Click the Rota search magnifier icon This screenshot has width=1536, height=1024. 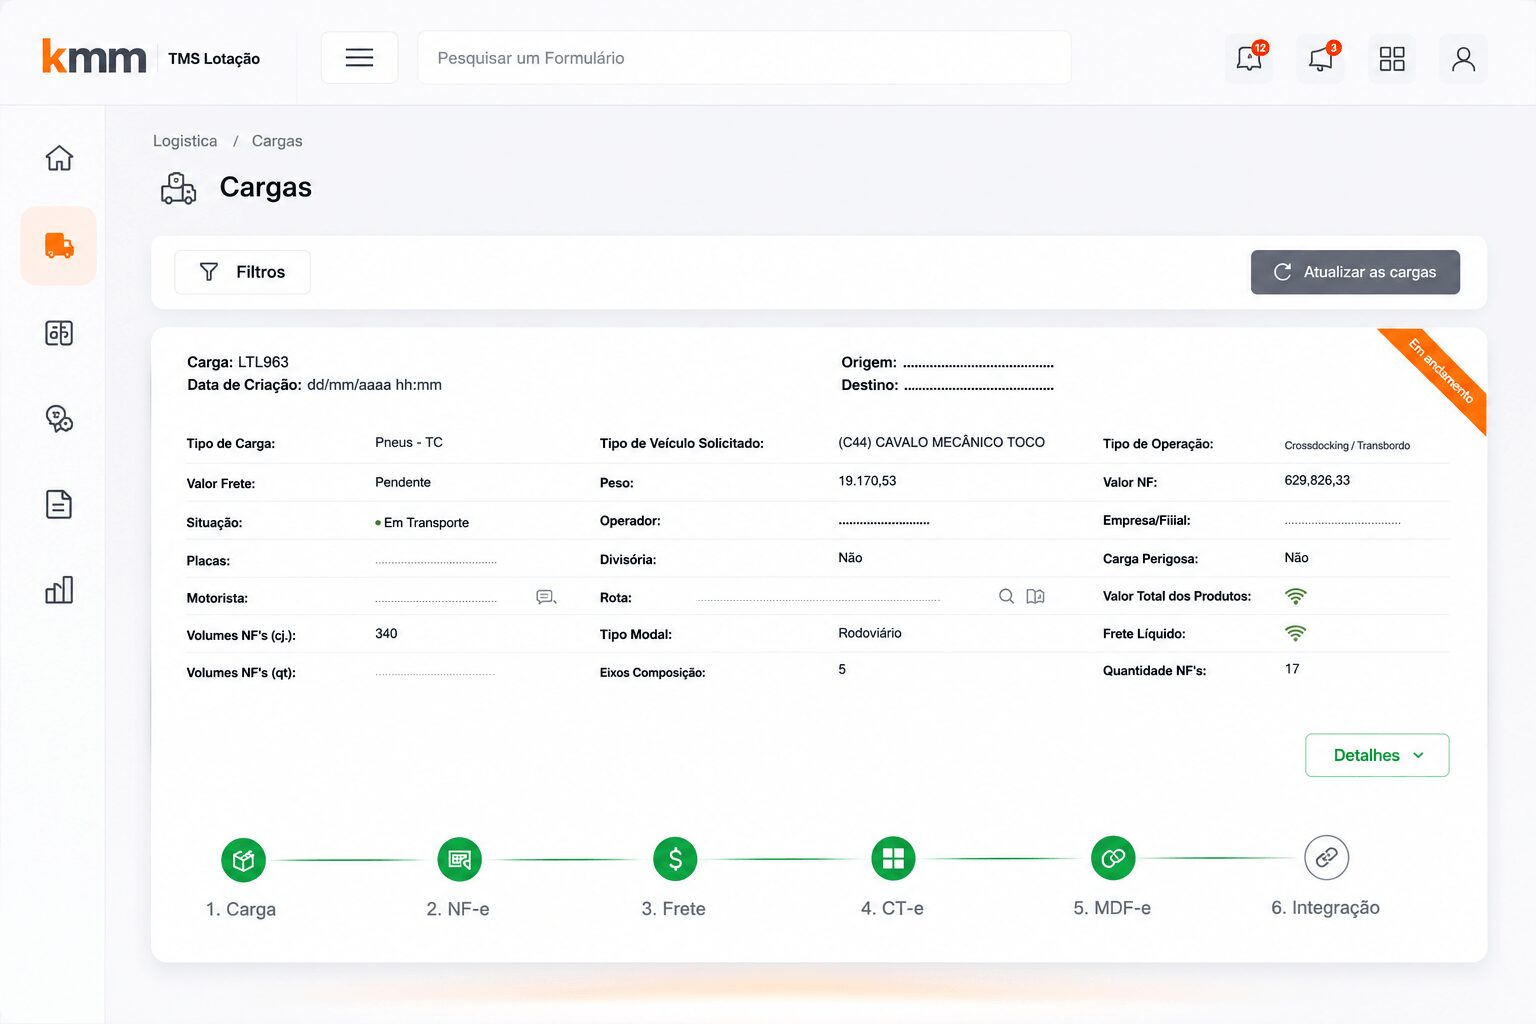coord(1006,596)
